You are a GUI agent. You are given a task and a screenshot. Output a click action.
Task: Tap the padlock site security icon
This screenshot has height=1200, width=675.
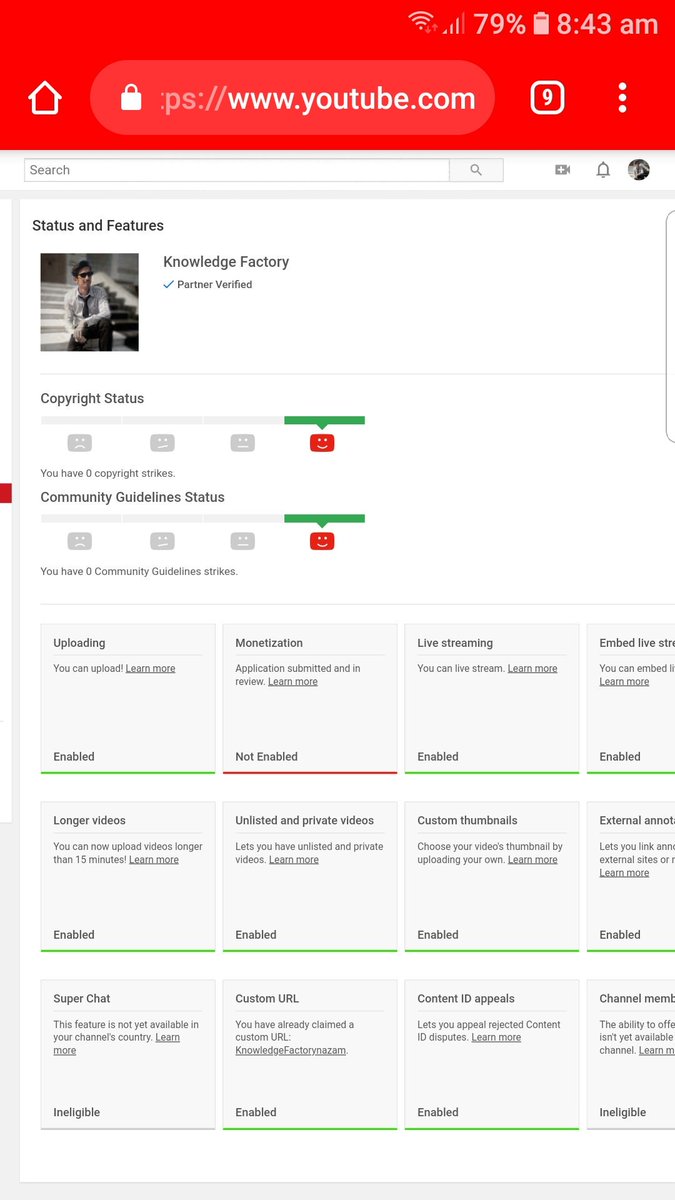tap(131, 97)
